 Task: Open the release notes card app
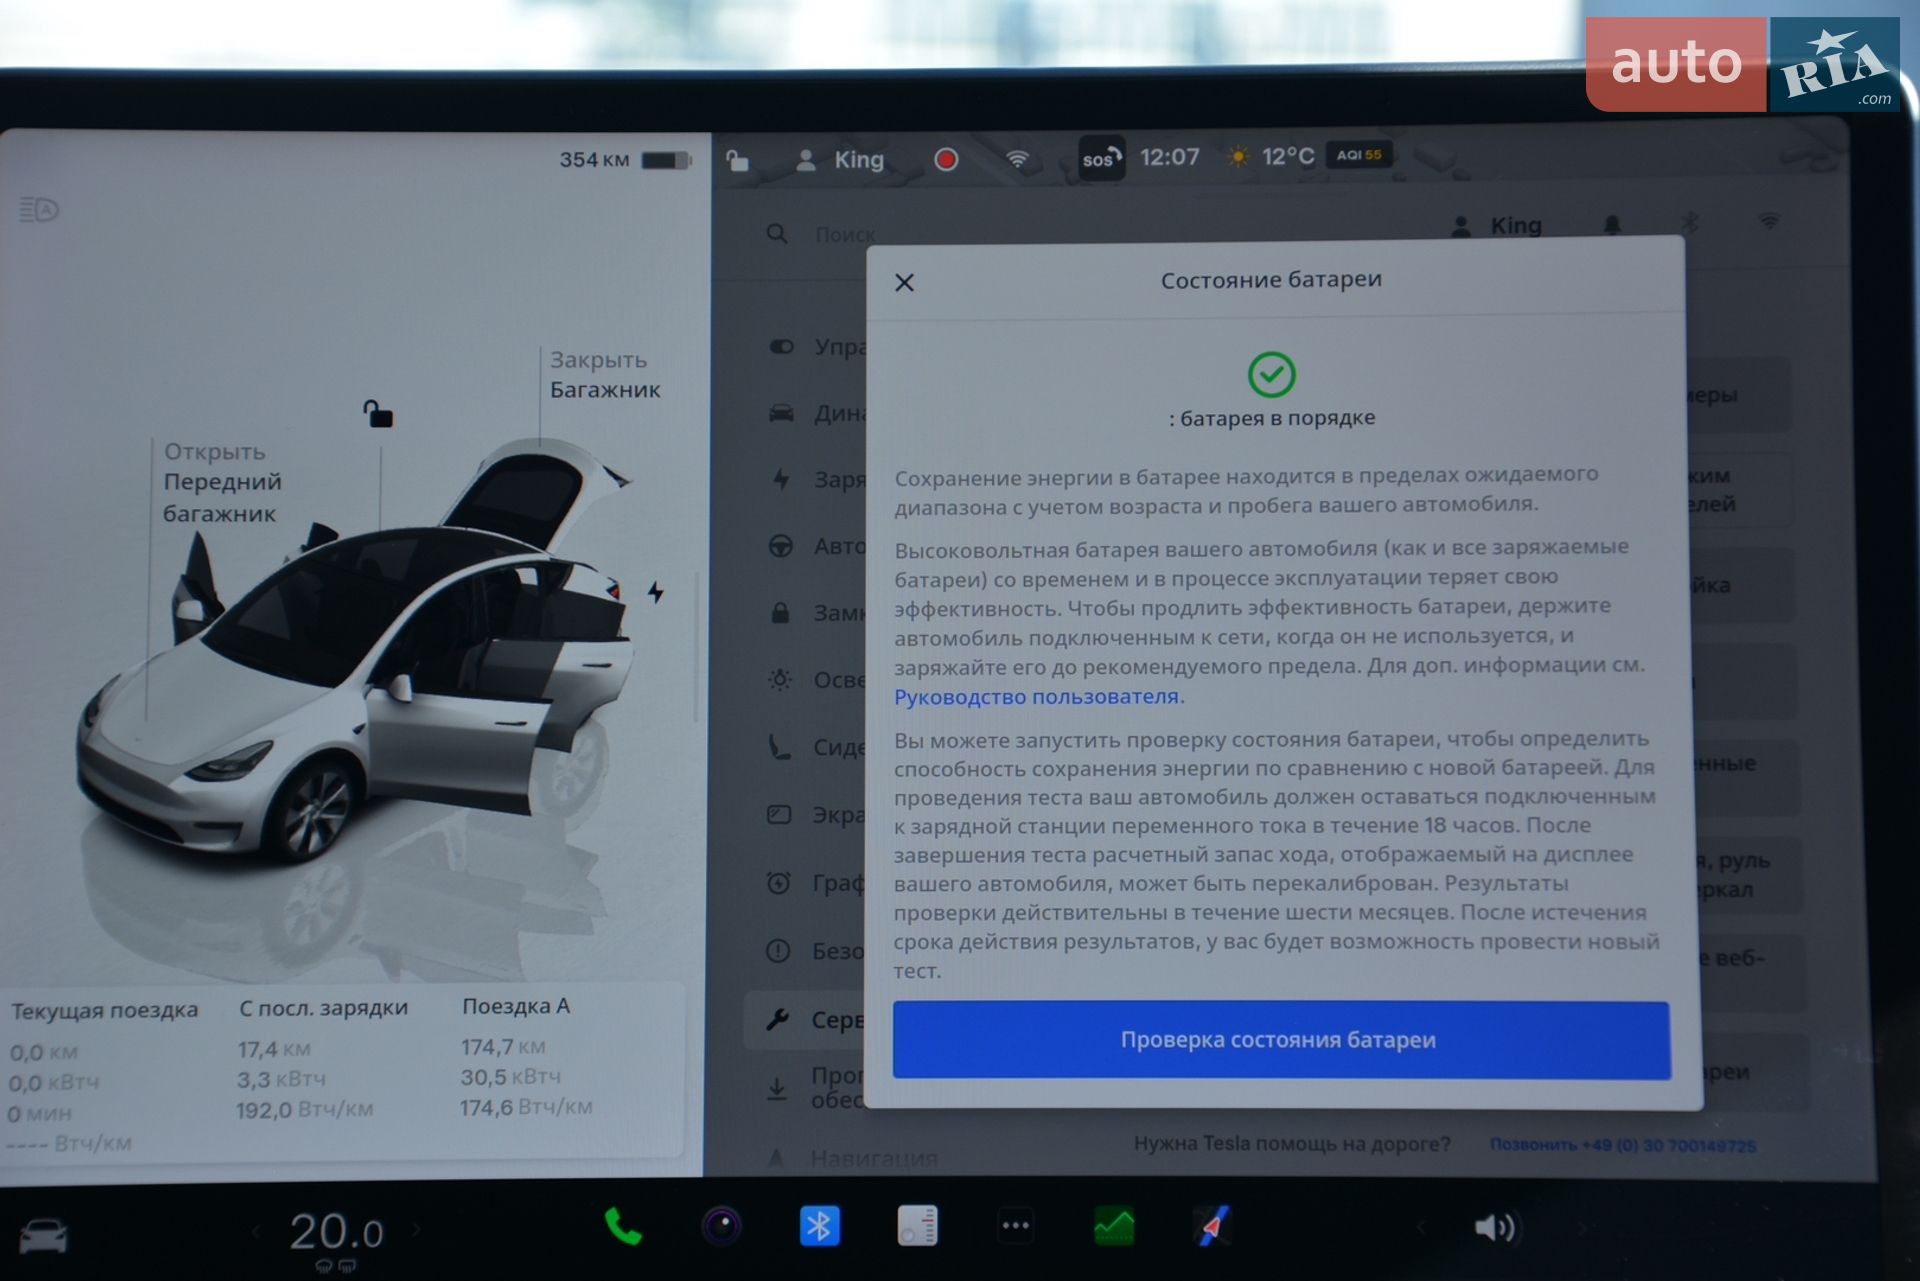point(917,1226)
